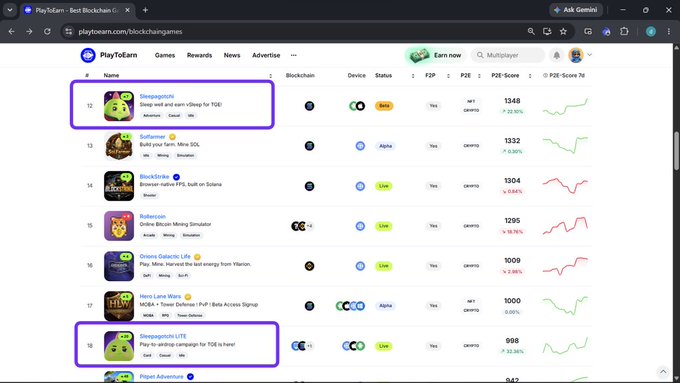Screen dimensions: 680x383
Task: Click the Beta status badge for Sleepagotchi
Action: (x=384, y=106)
